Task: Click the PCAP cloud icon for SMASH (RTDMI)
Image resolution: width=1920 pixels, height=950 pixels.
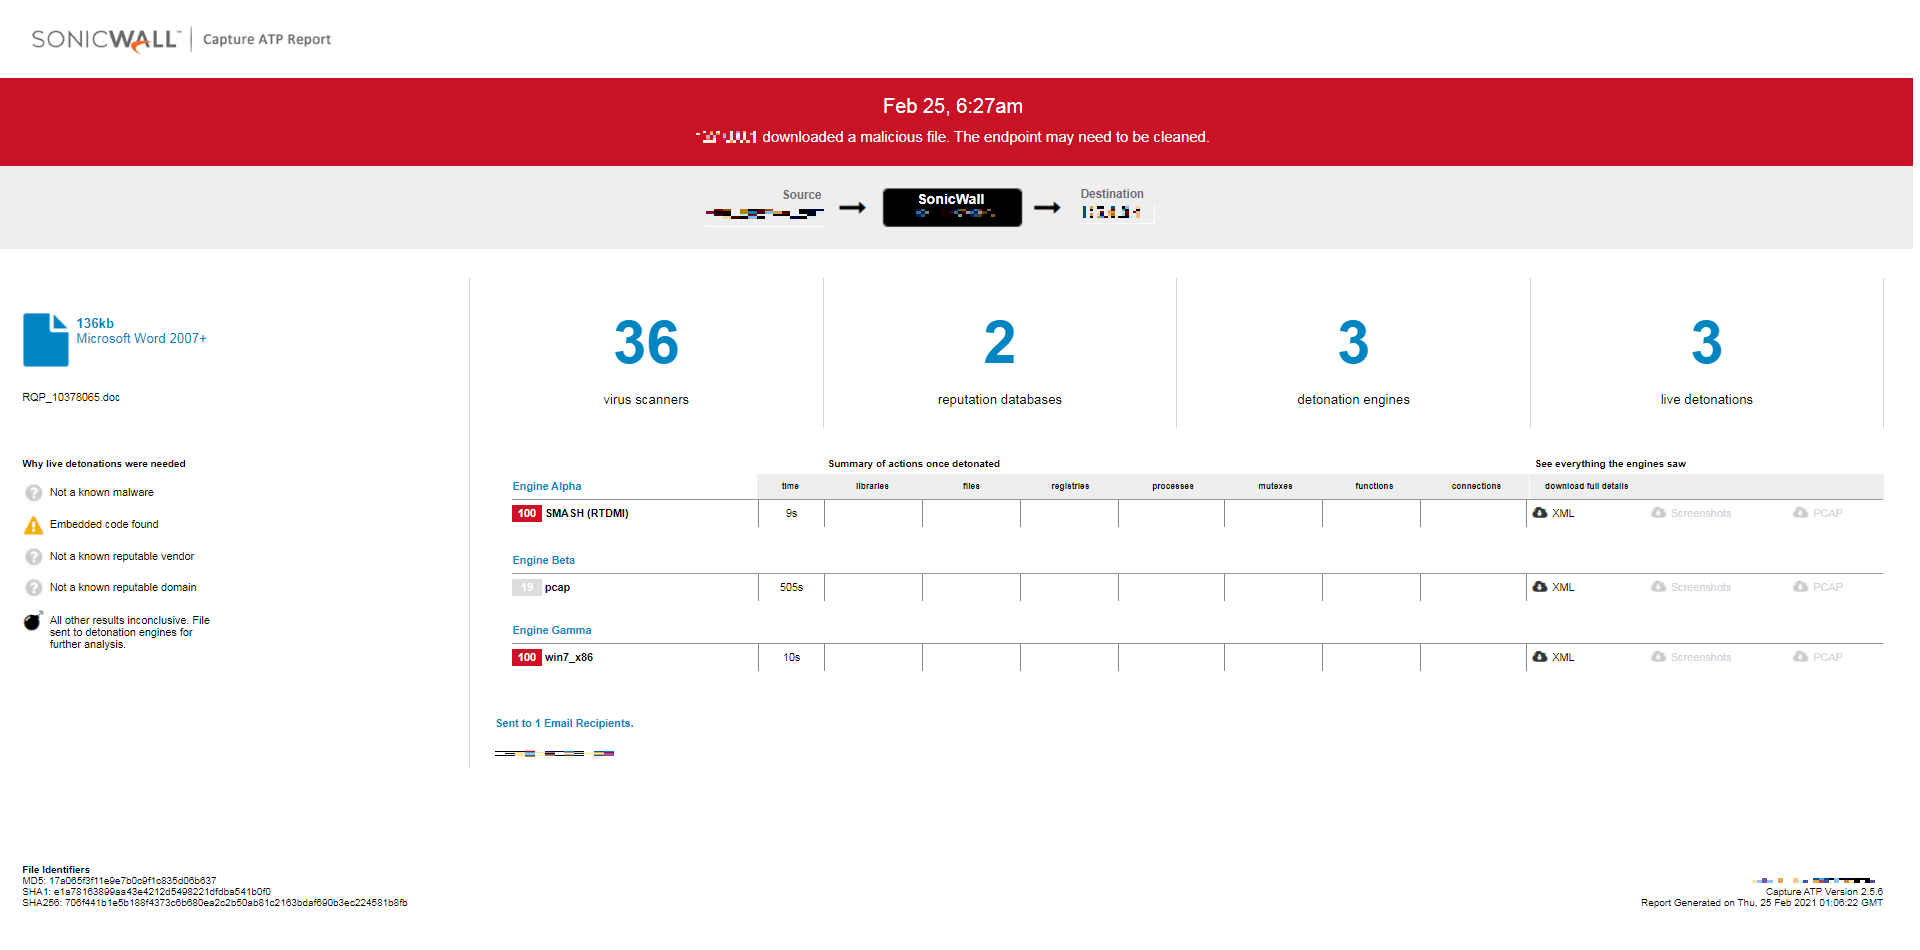Action: (1800, 513)
